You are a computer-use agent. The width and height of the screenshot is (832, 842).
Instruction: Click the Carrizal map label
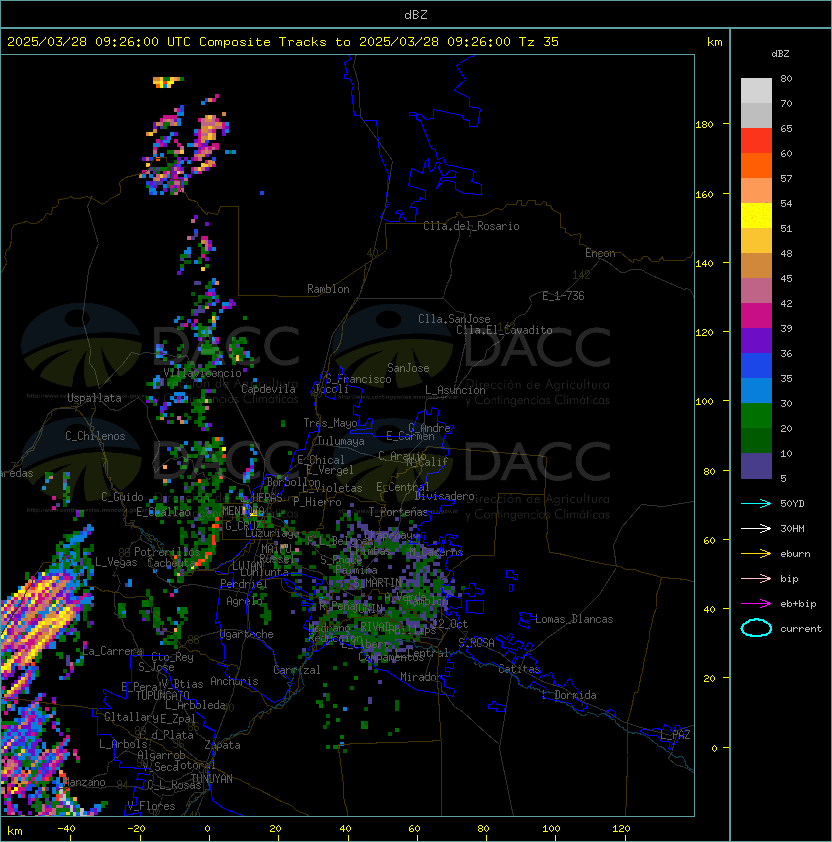point(296,670)
